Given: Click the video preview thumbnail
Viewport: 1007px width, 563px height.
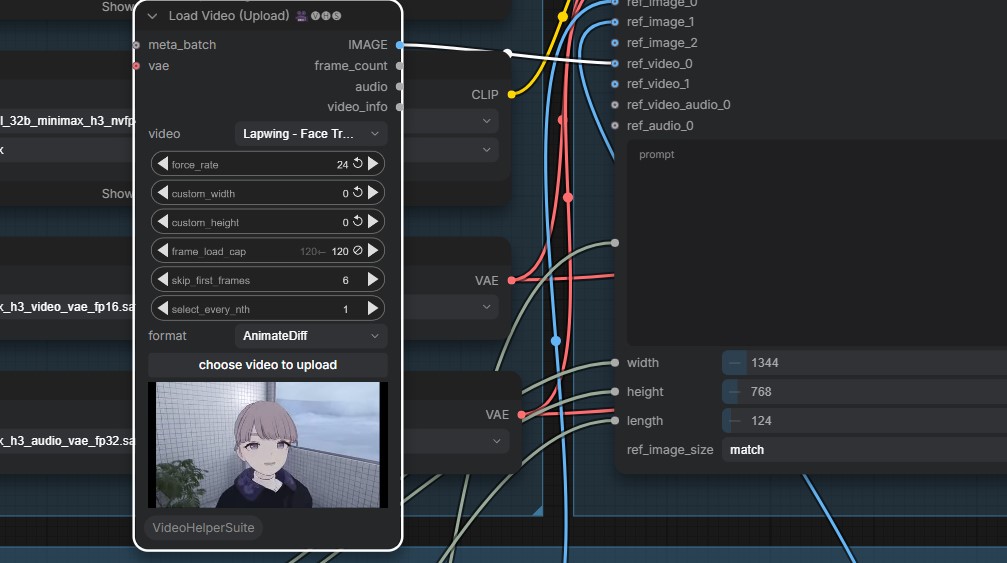Looking at the screenshot, I should point(268,445).
